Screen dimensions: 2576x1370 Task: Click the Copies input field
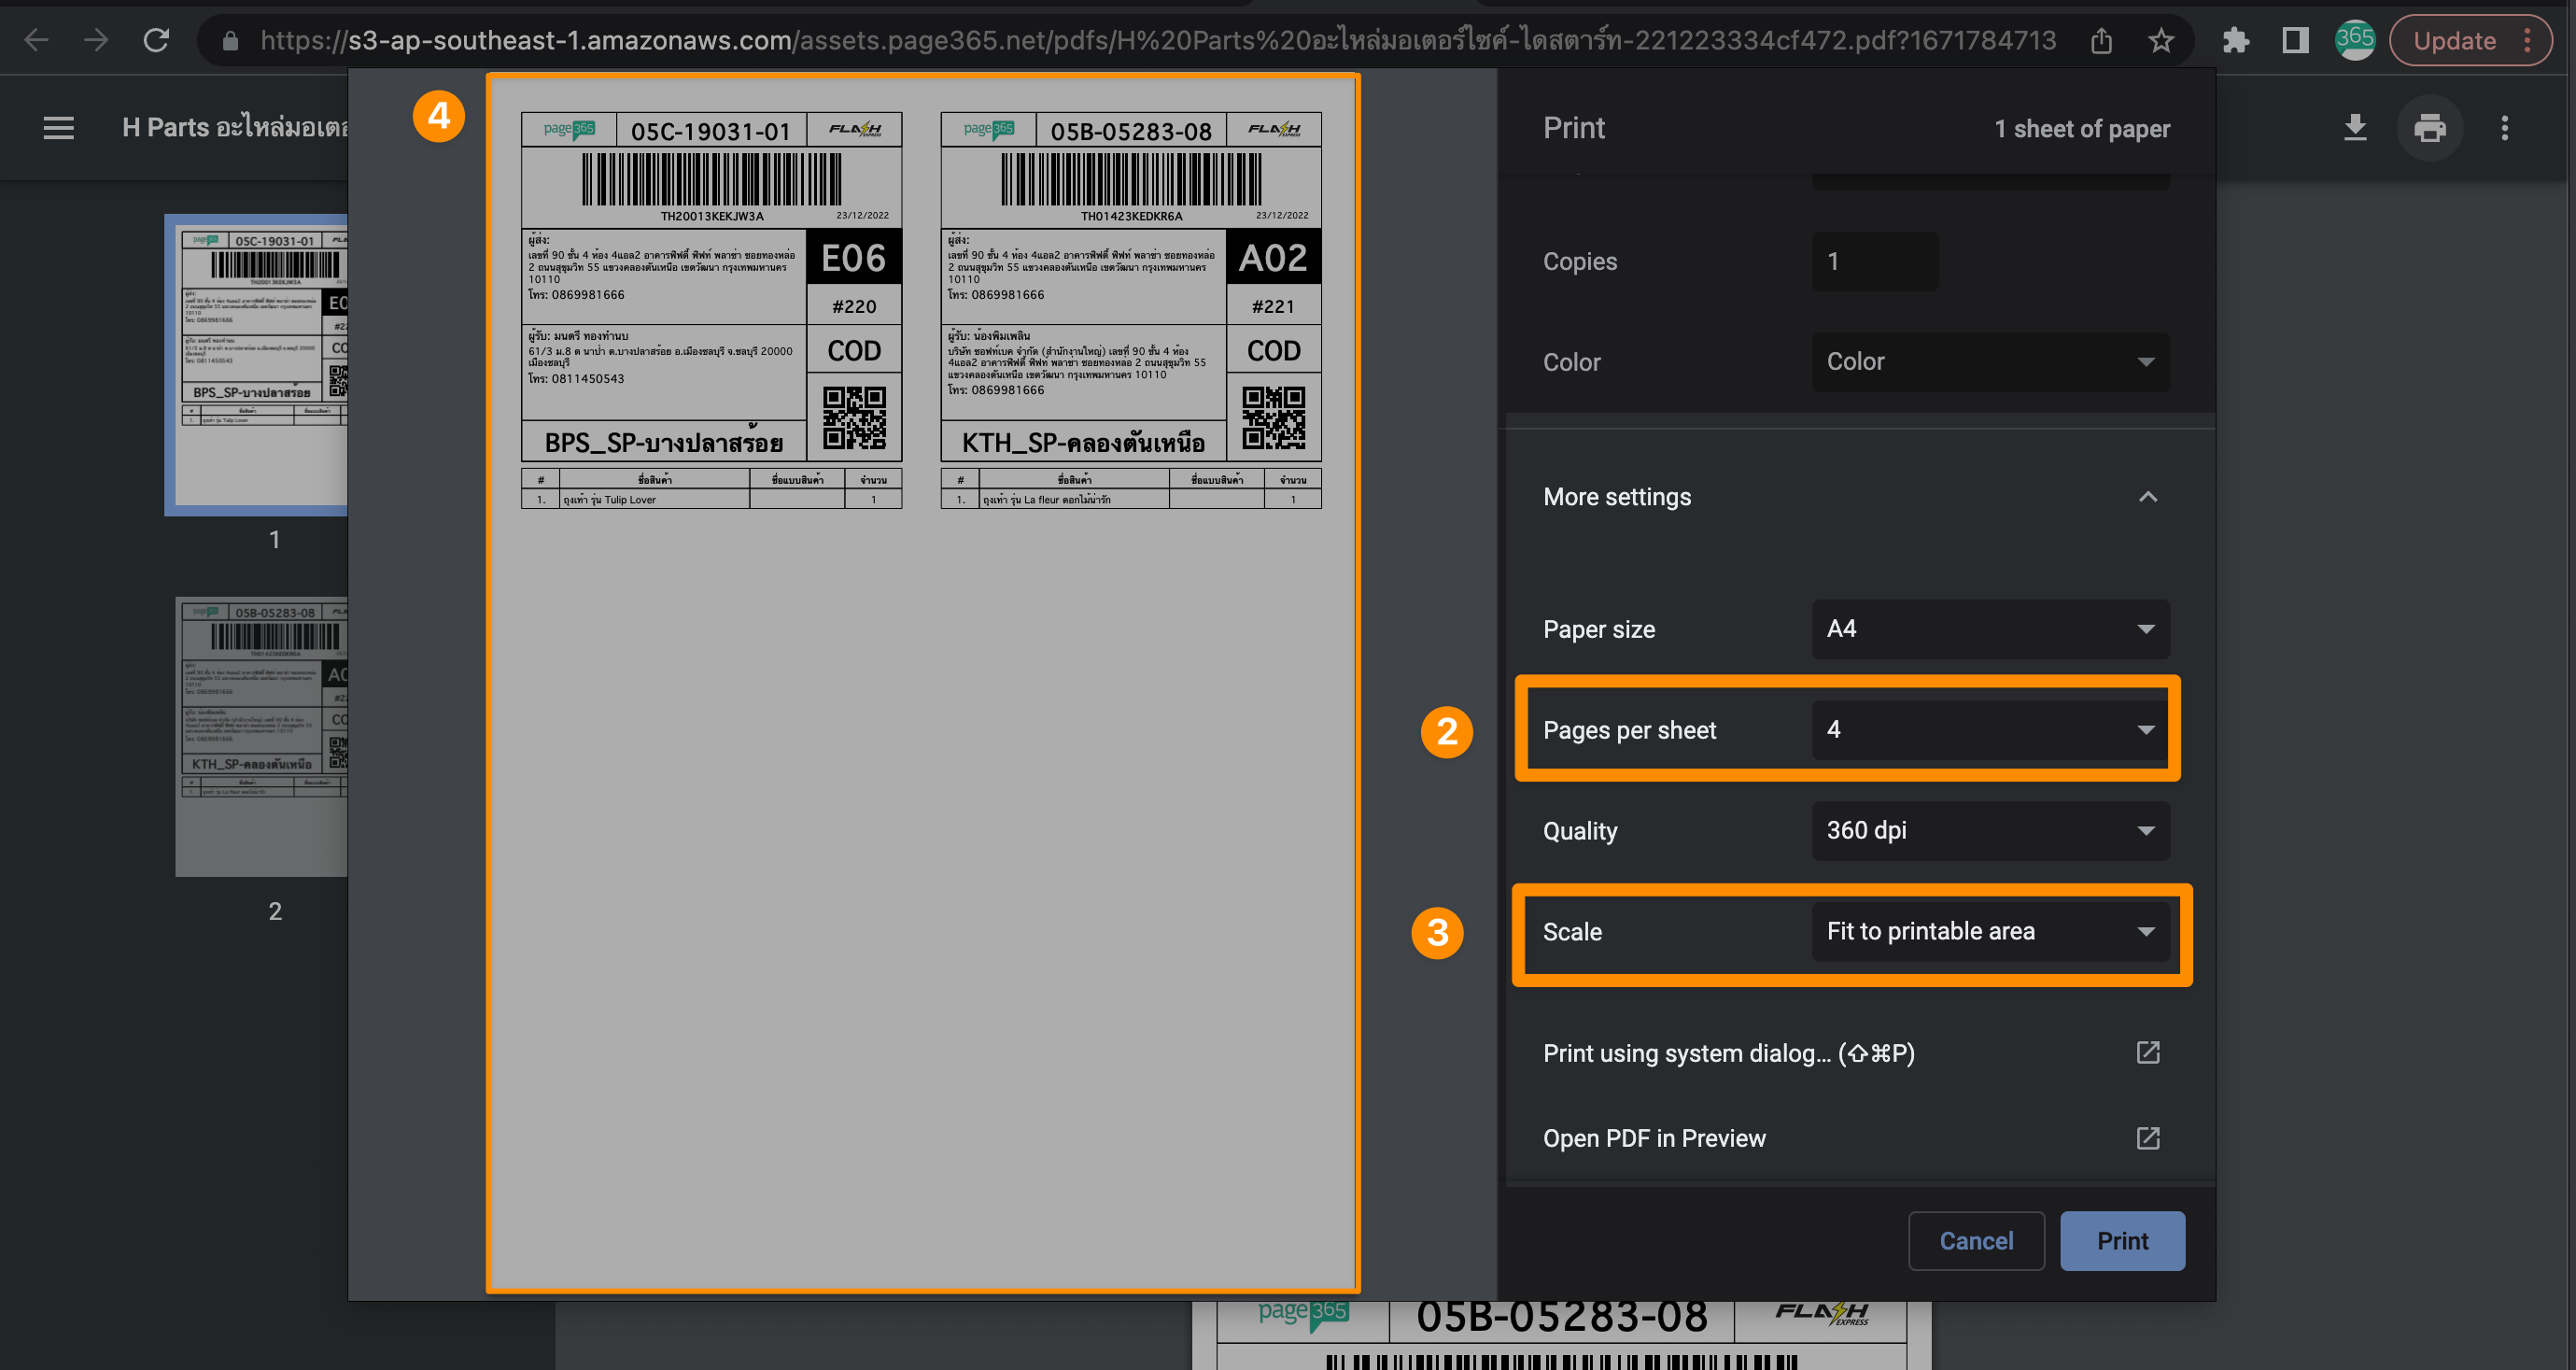tap(1875, 262)
